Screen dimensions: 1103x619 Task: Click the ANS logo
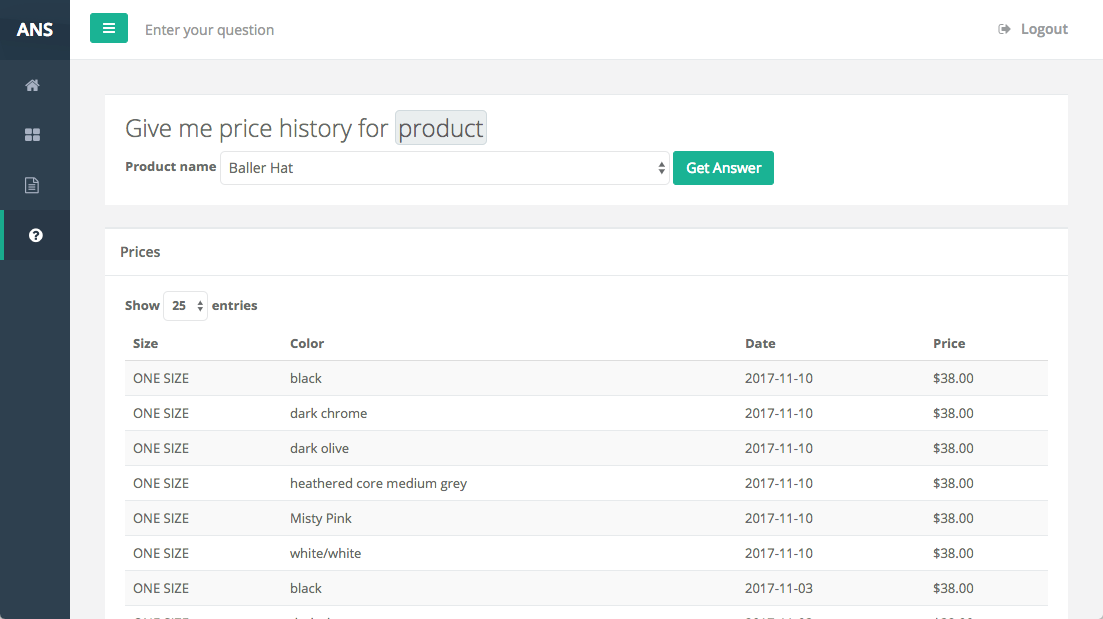click(35, 29)
